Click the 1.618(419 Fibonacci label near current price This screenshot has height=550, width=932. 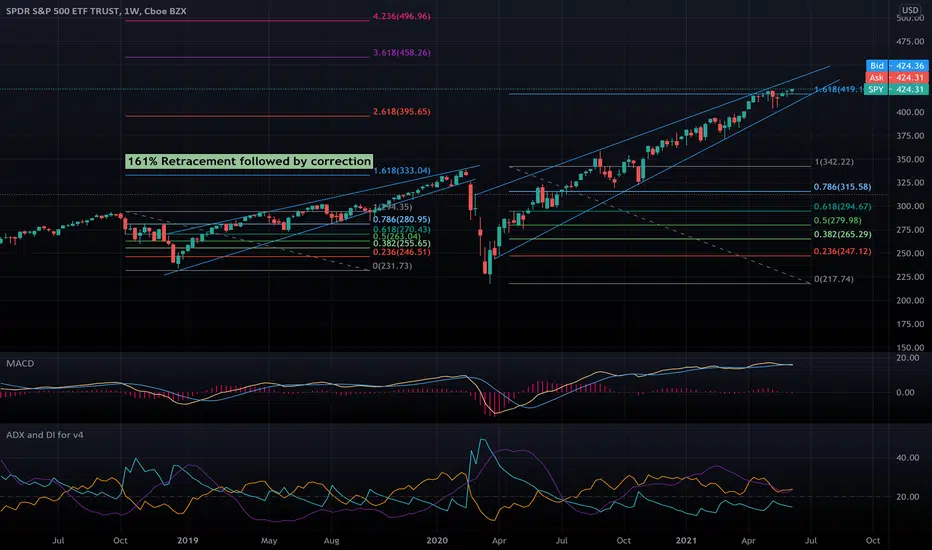838,89
